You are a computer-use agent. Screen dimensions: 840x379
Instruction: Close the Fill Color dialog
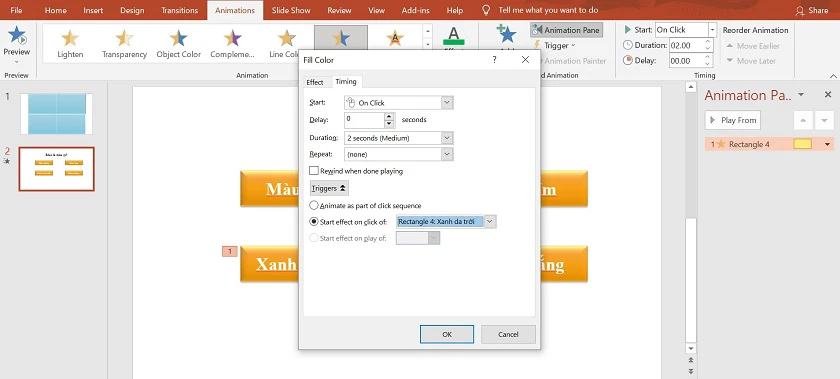(525, 60)
